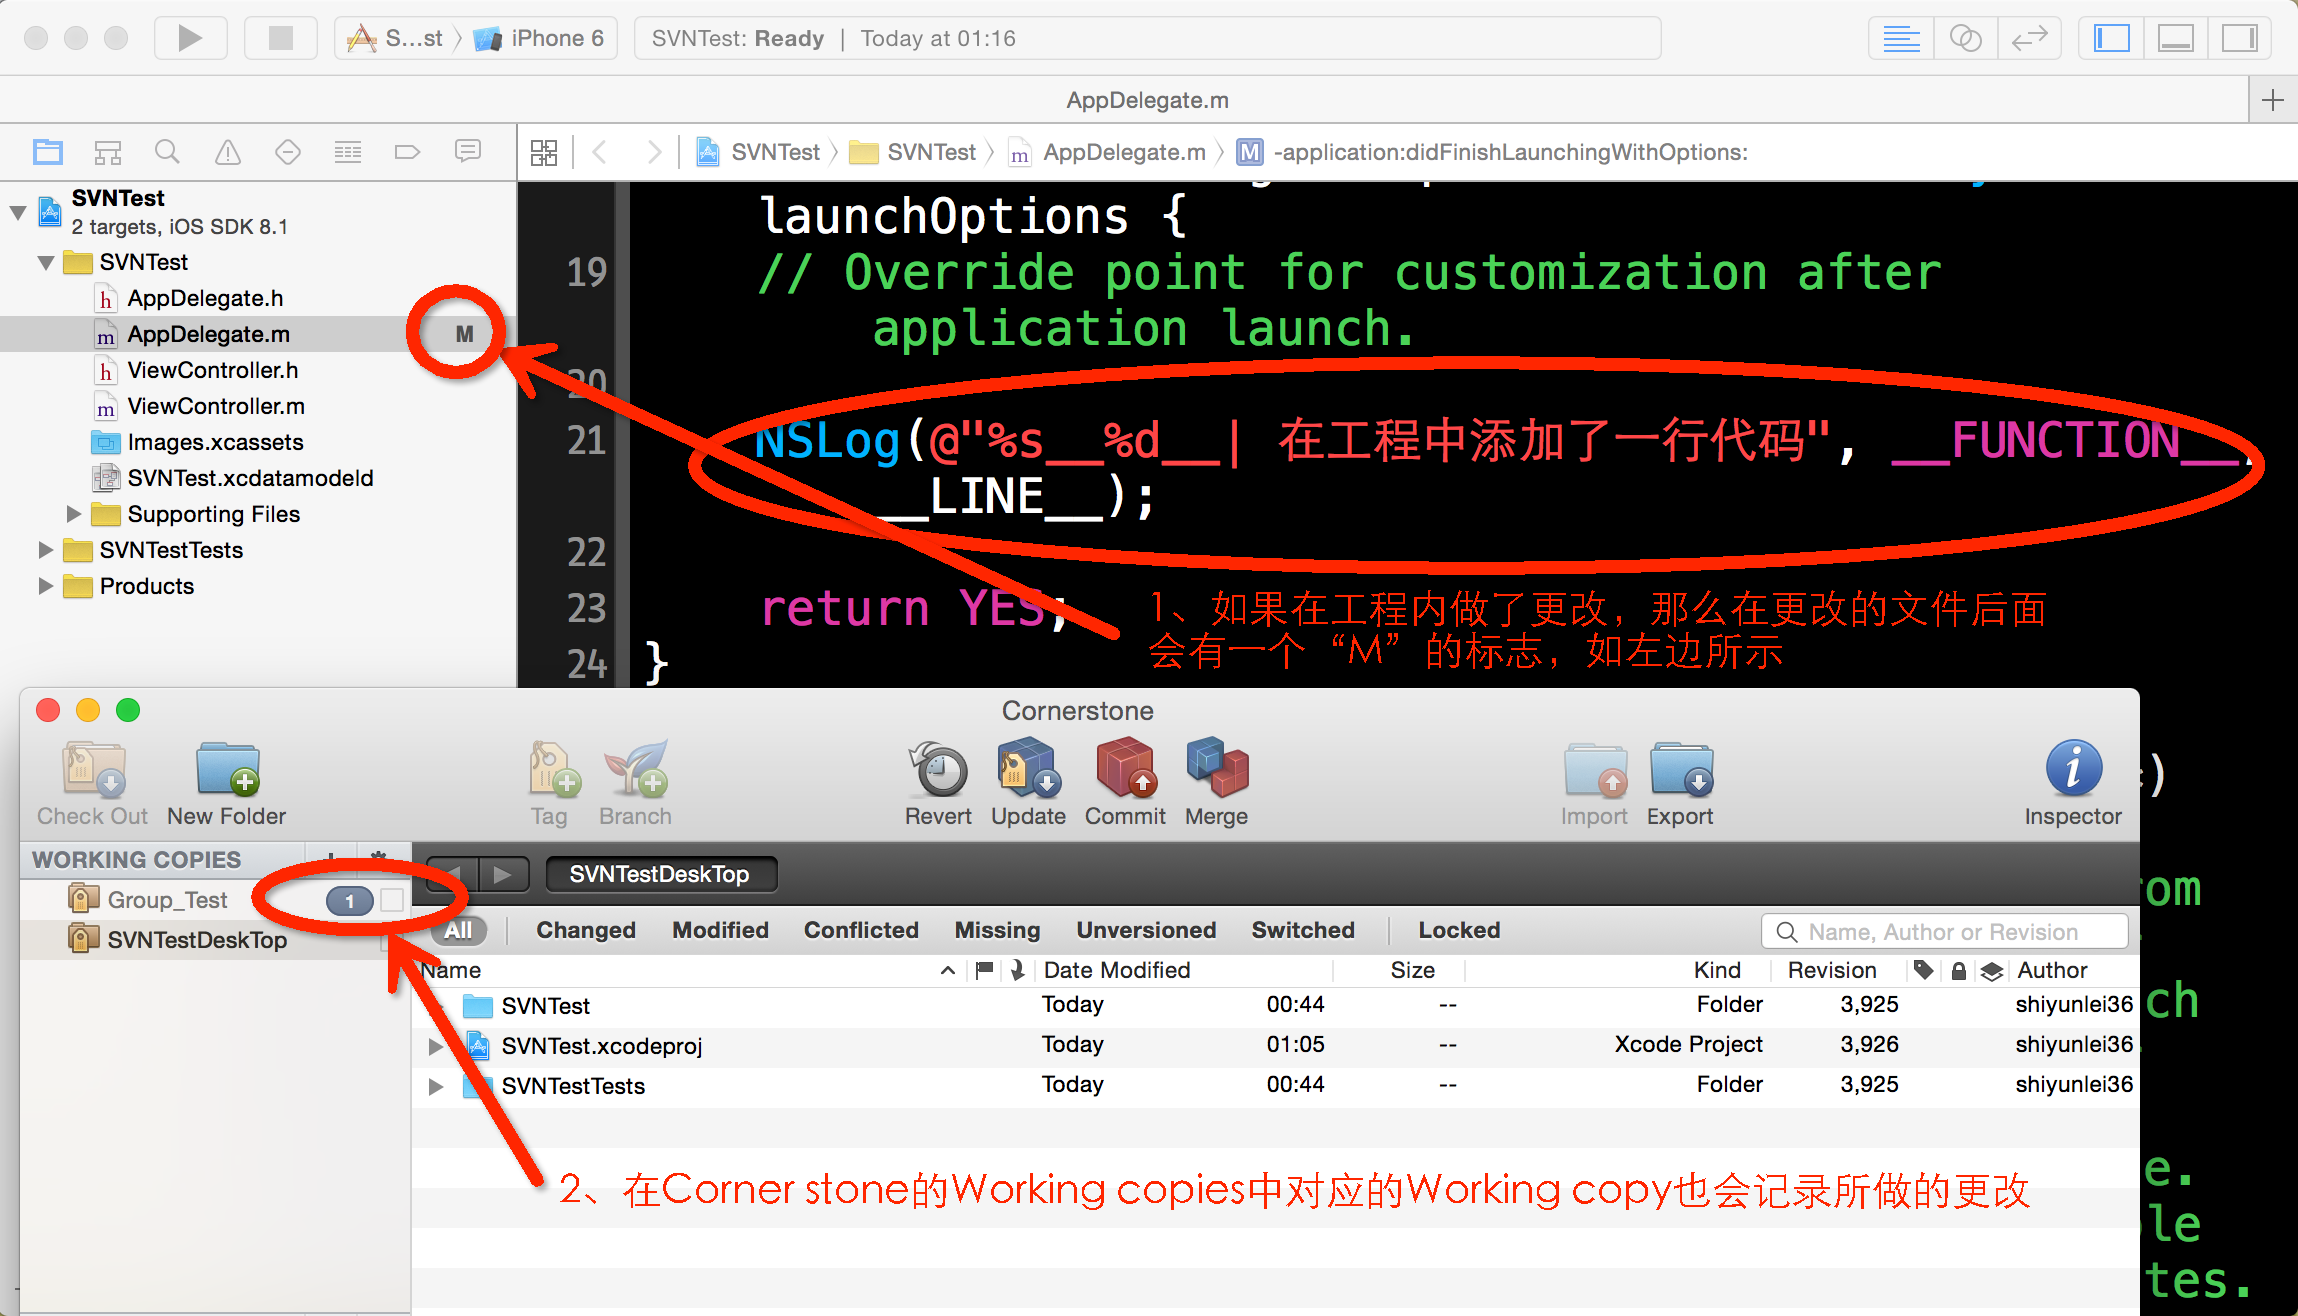The image size is (2298, 1316).
Task: Click New Folder in Cornerstone toolbar
Action: [x=227, y=784]
